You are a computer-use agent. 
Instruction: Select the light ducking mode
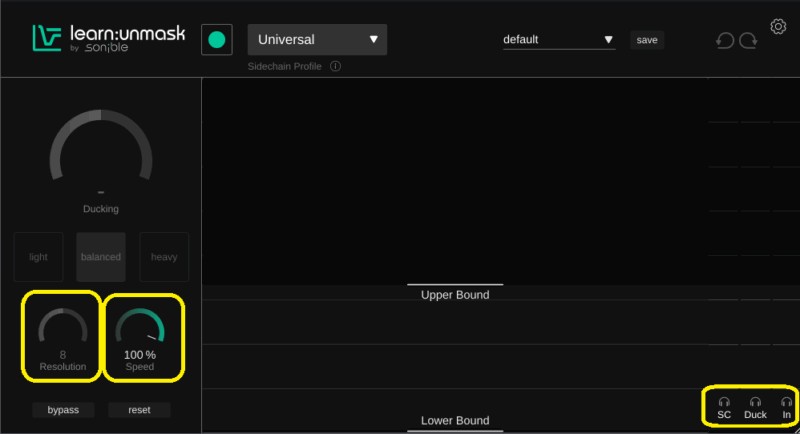click(x=38, y=257)
